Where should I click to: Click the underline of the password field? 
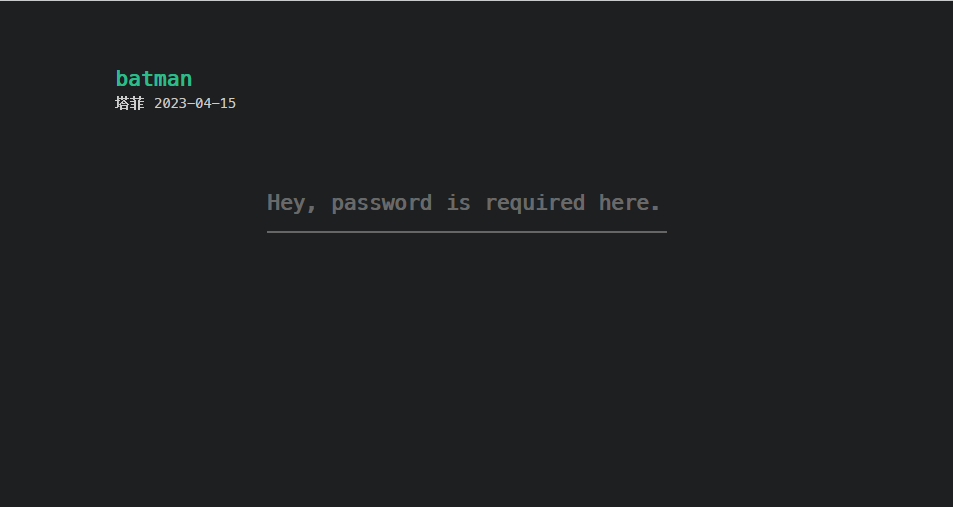point(467,232)
